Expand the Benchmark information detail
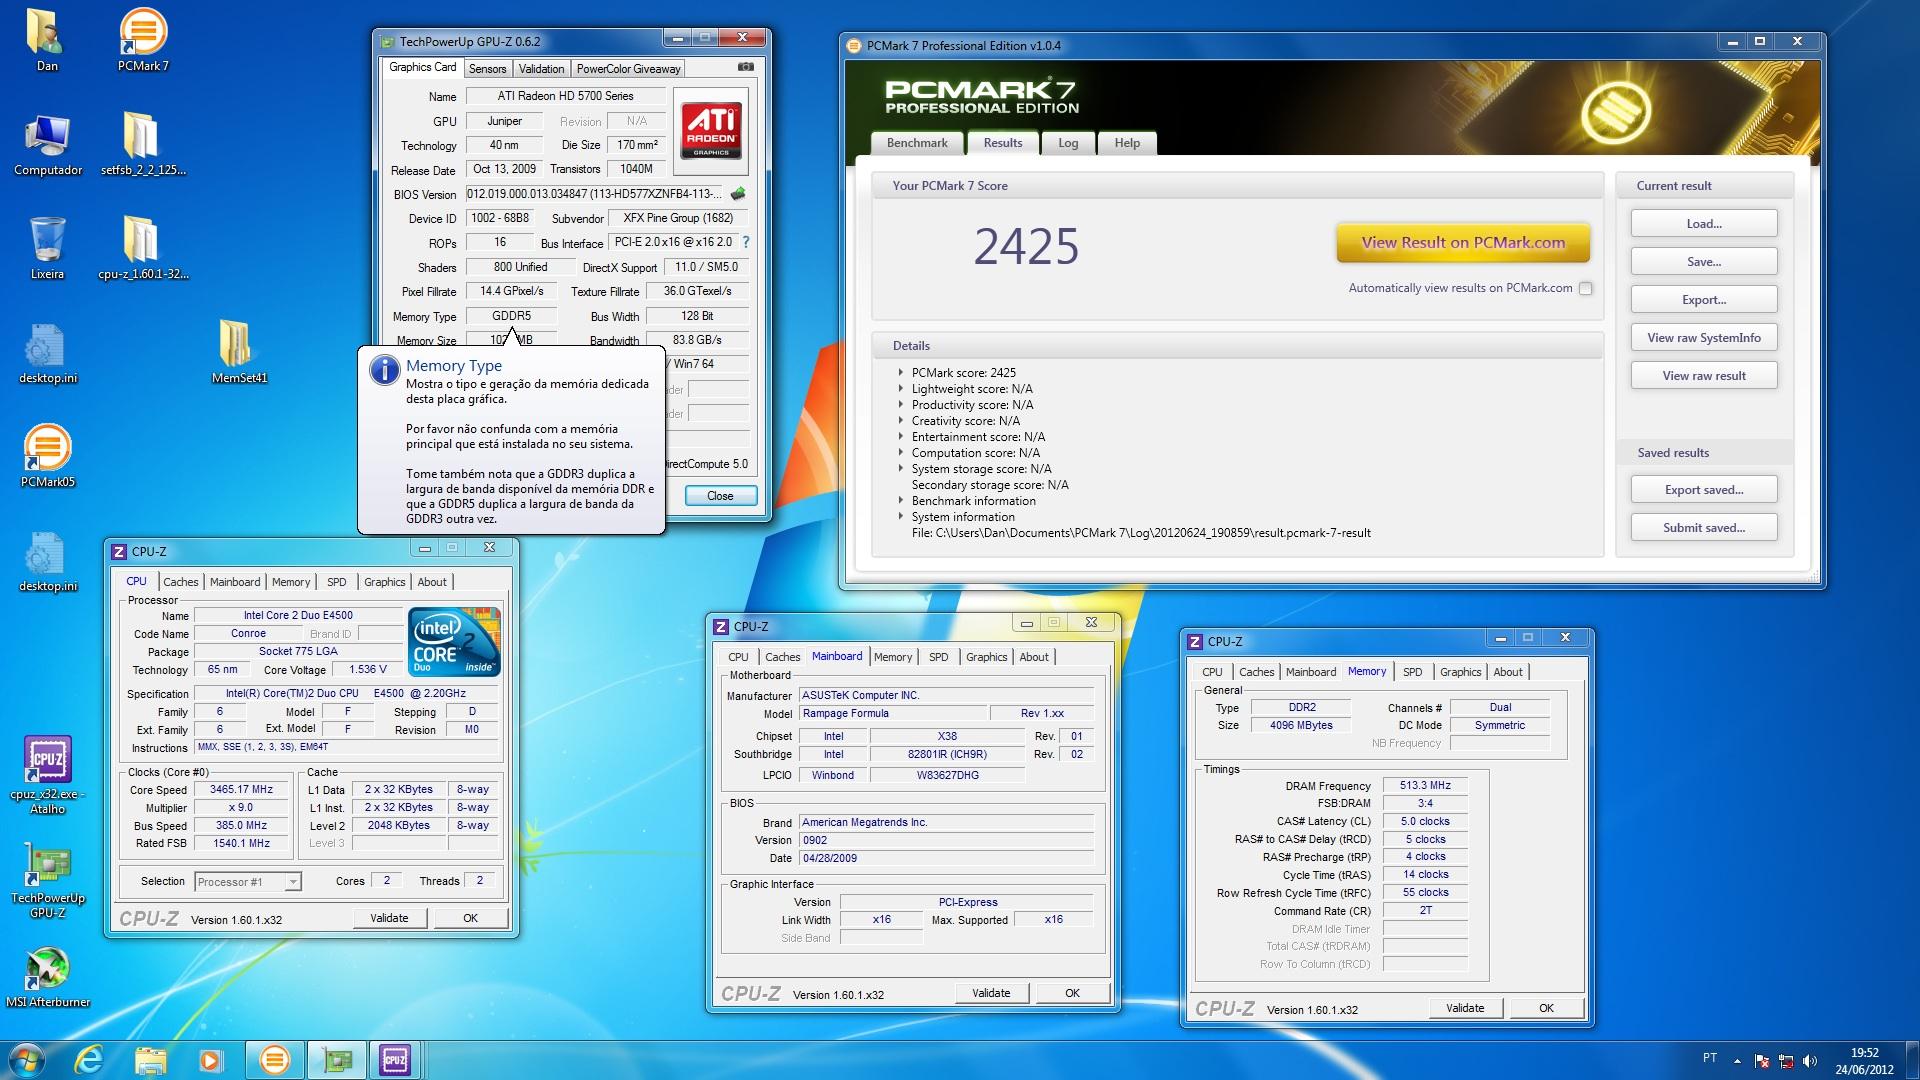Viewport: 1920px width, 1080px height. 901,501
